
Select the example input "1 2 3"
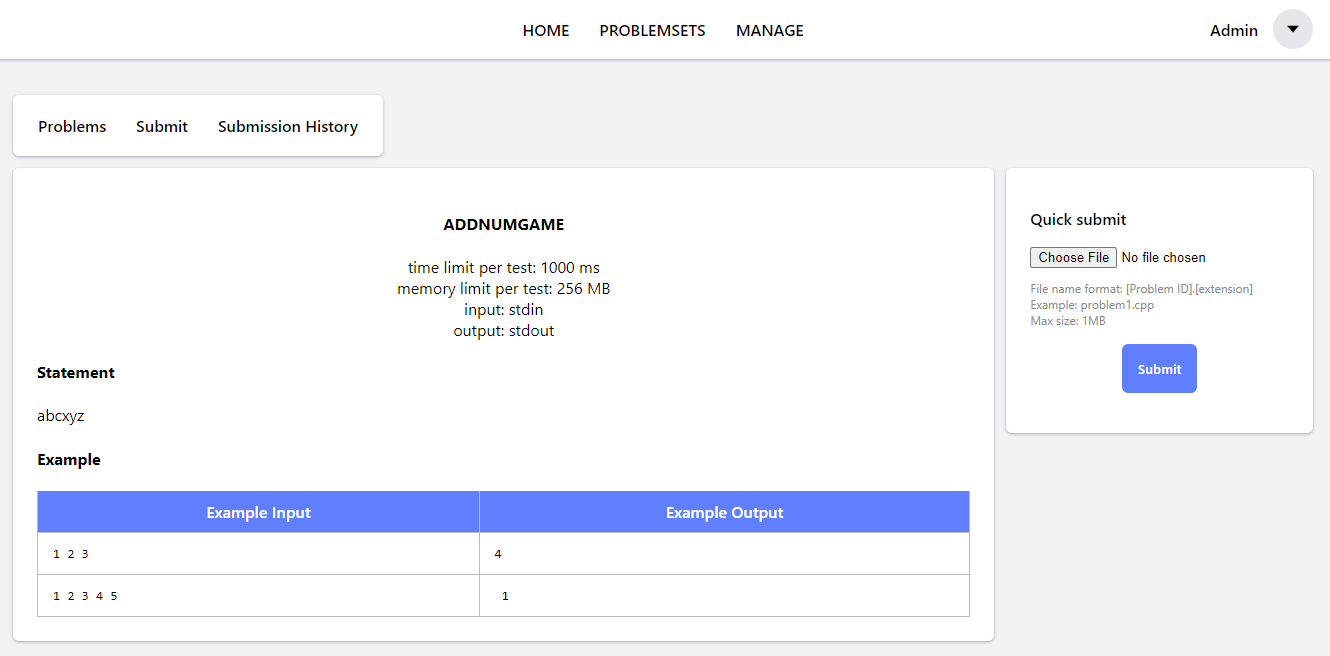(x=71, y=554)
